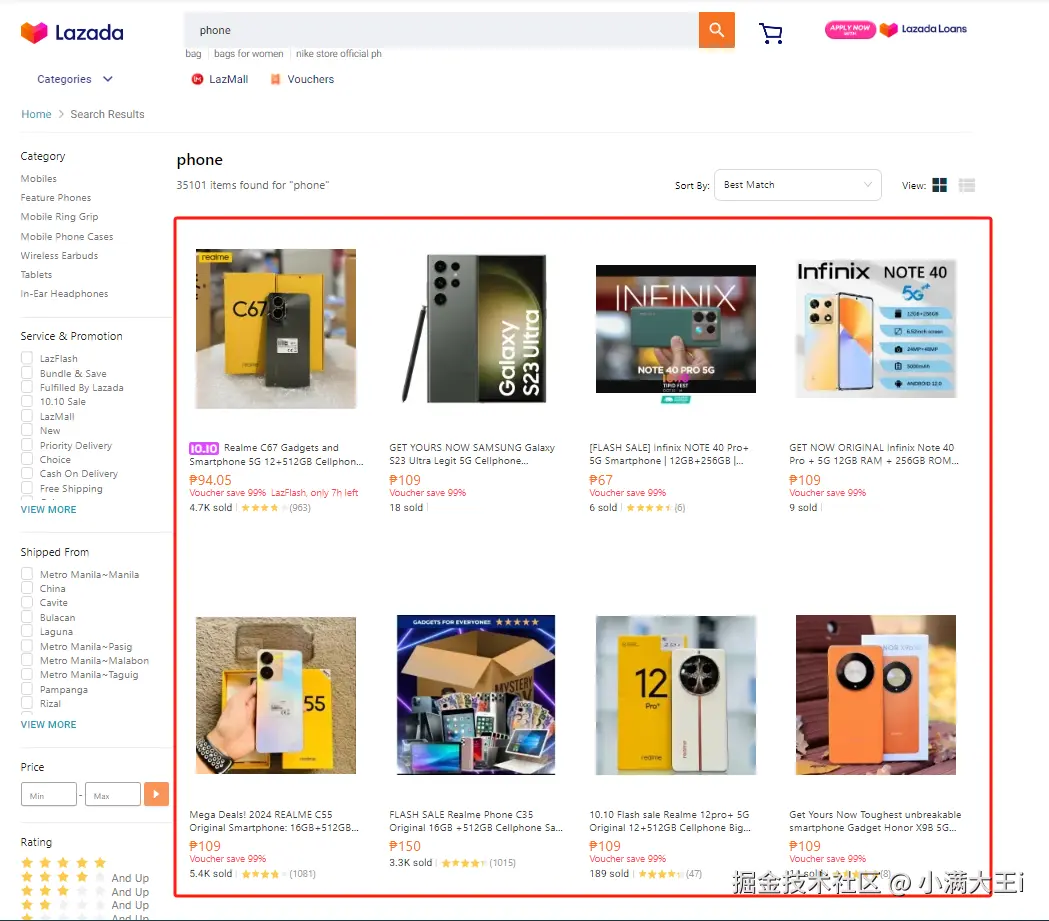Switch to grid view icon

point(939,185)
